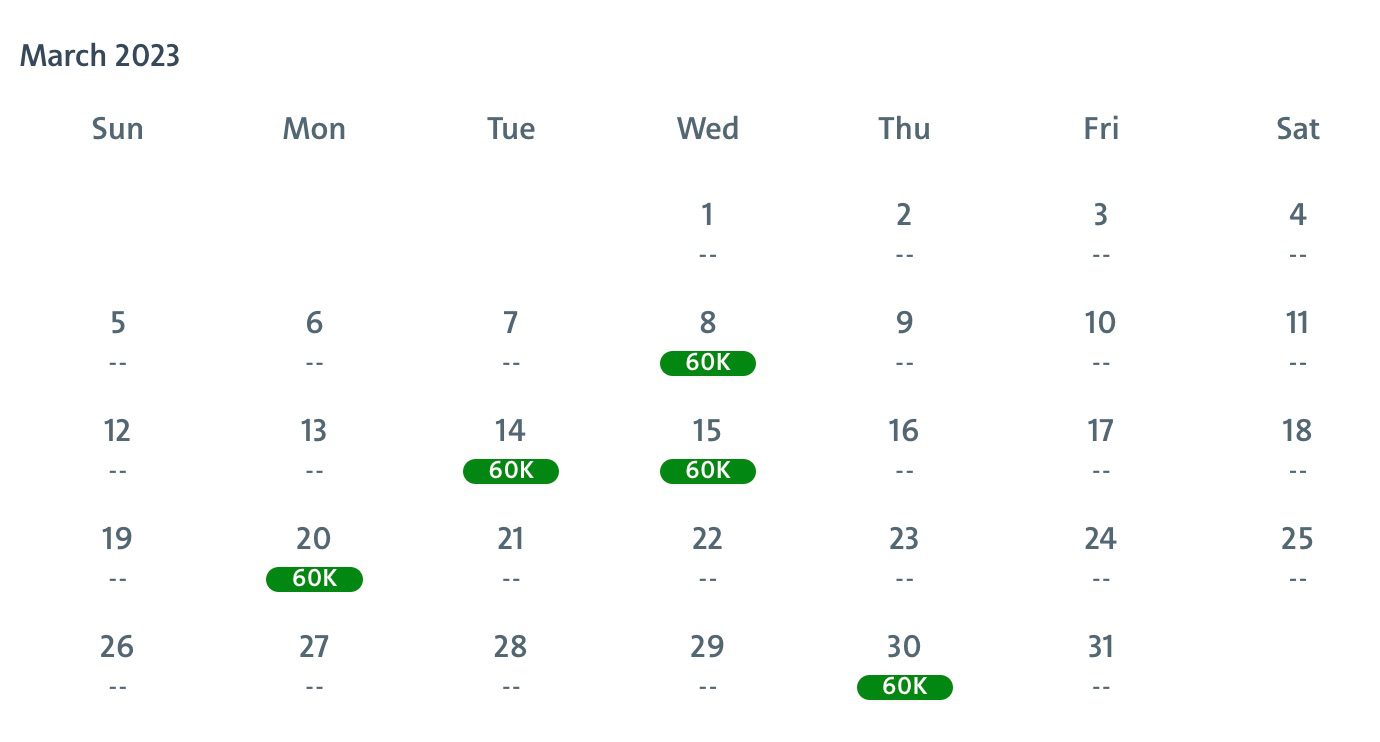Viewport: 1380px width, 742px height.
Task: Click the Mon column header
Action: (x=314, y=128)
